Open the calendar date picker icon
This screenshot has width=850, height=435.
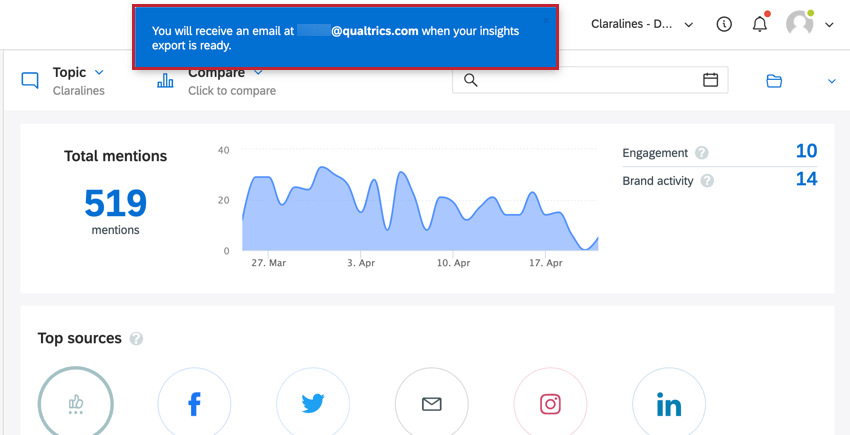[710, 80]
